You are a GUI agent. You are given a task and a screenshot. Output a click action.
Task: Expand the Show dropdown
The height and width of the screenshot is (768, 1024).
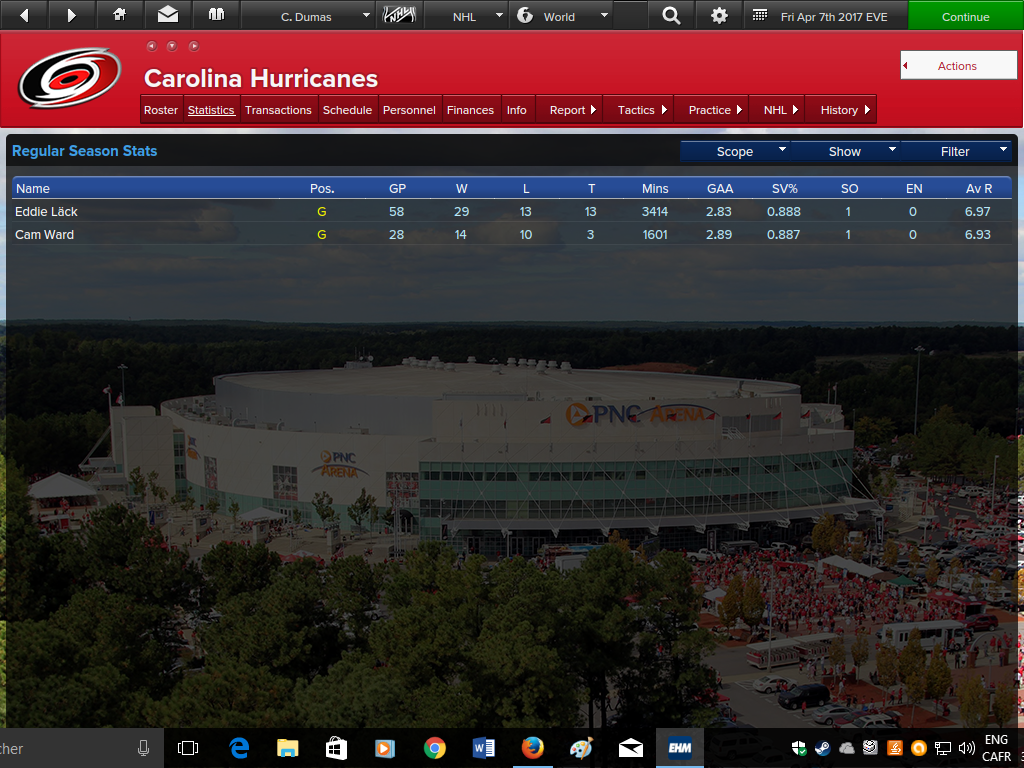[845, 152]
